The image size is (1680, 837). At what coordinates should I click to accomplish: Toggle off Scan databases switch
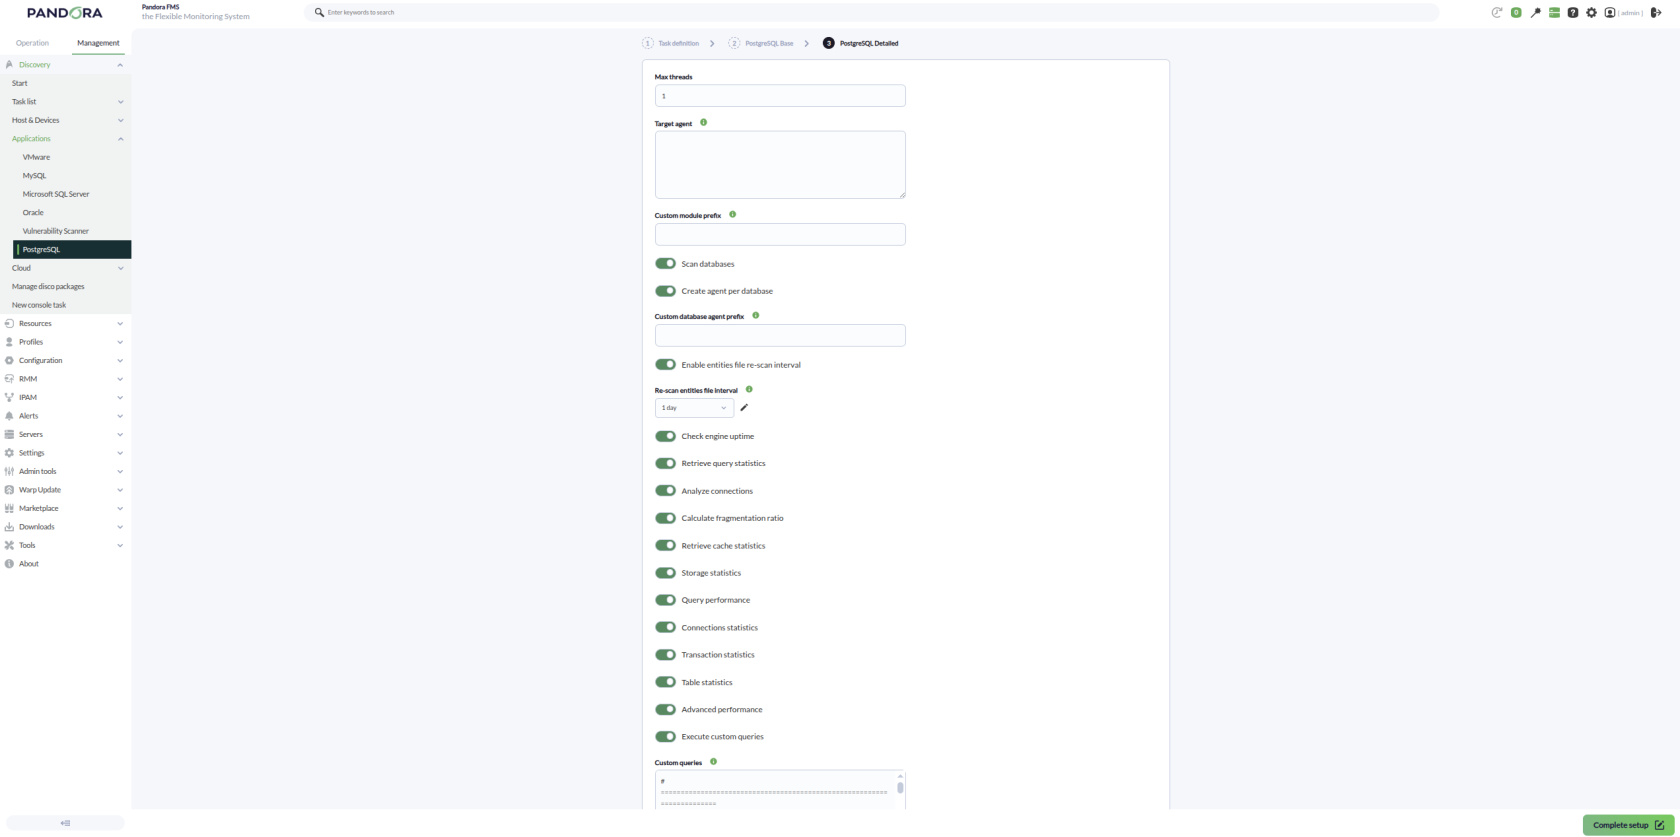click(665, 263)
